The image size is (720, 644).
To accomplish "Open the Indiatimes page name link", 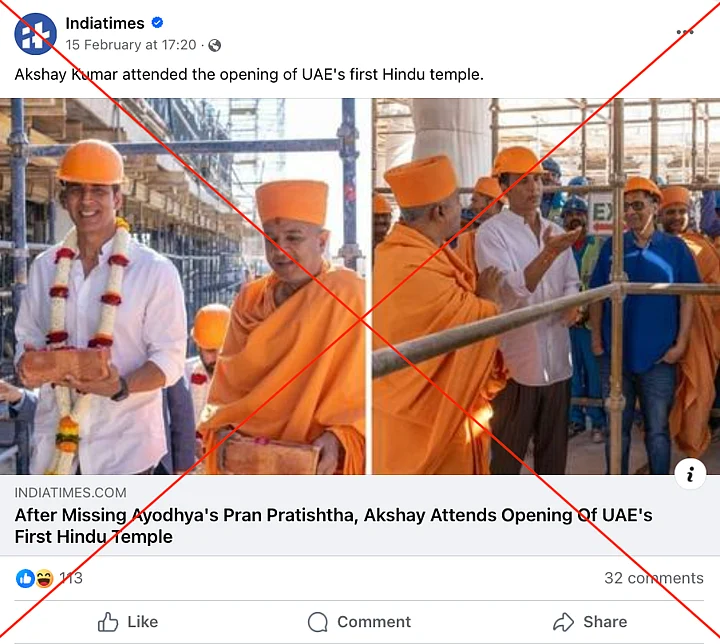I will [105, 23].
